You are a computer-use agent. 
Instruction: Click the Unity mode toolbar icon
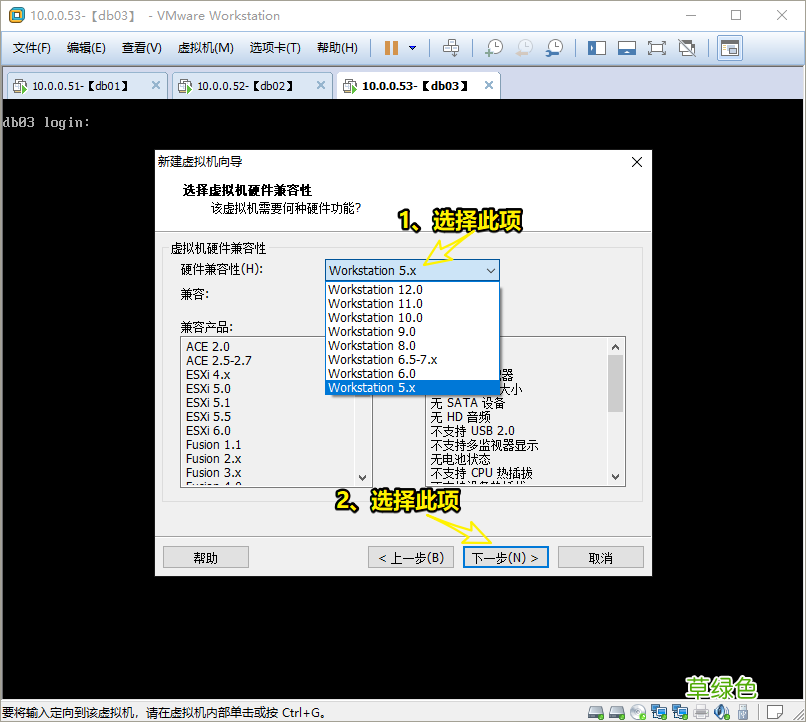[687, 48]
